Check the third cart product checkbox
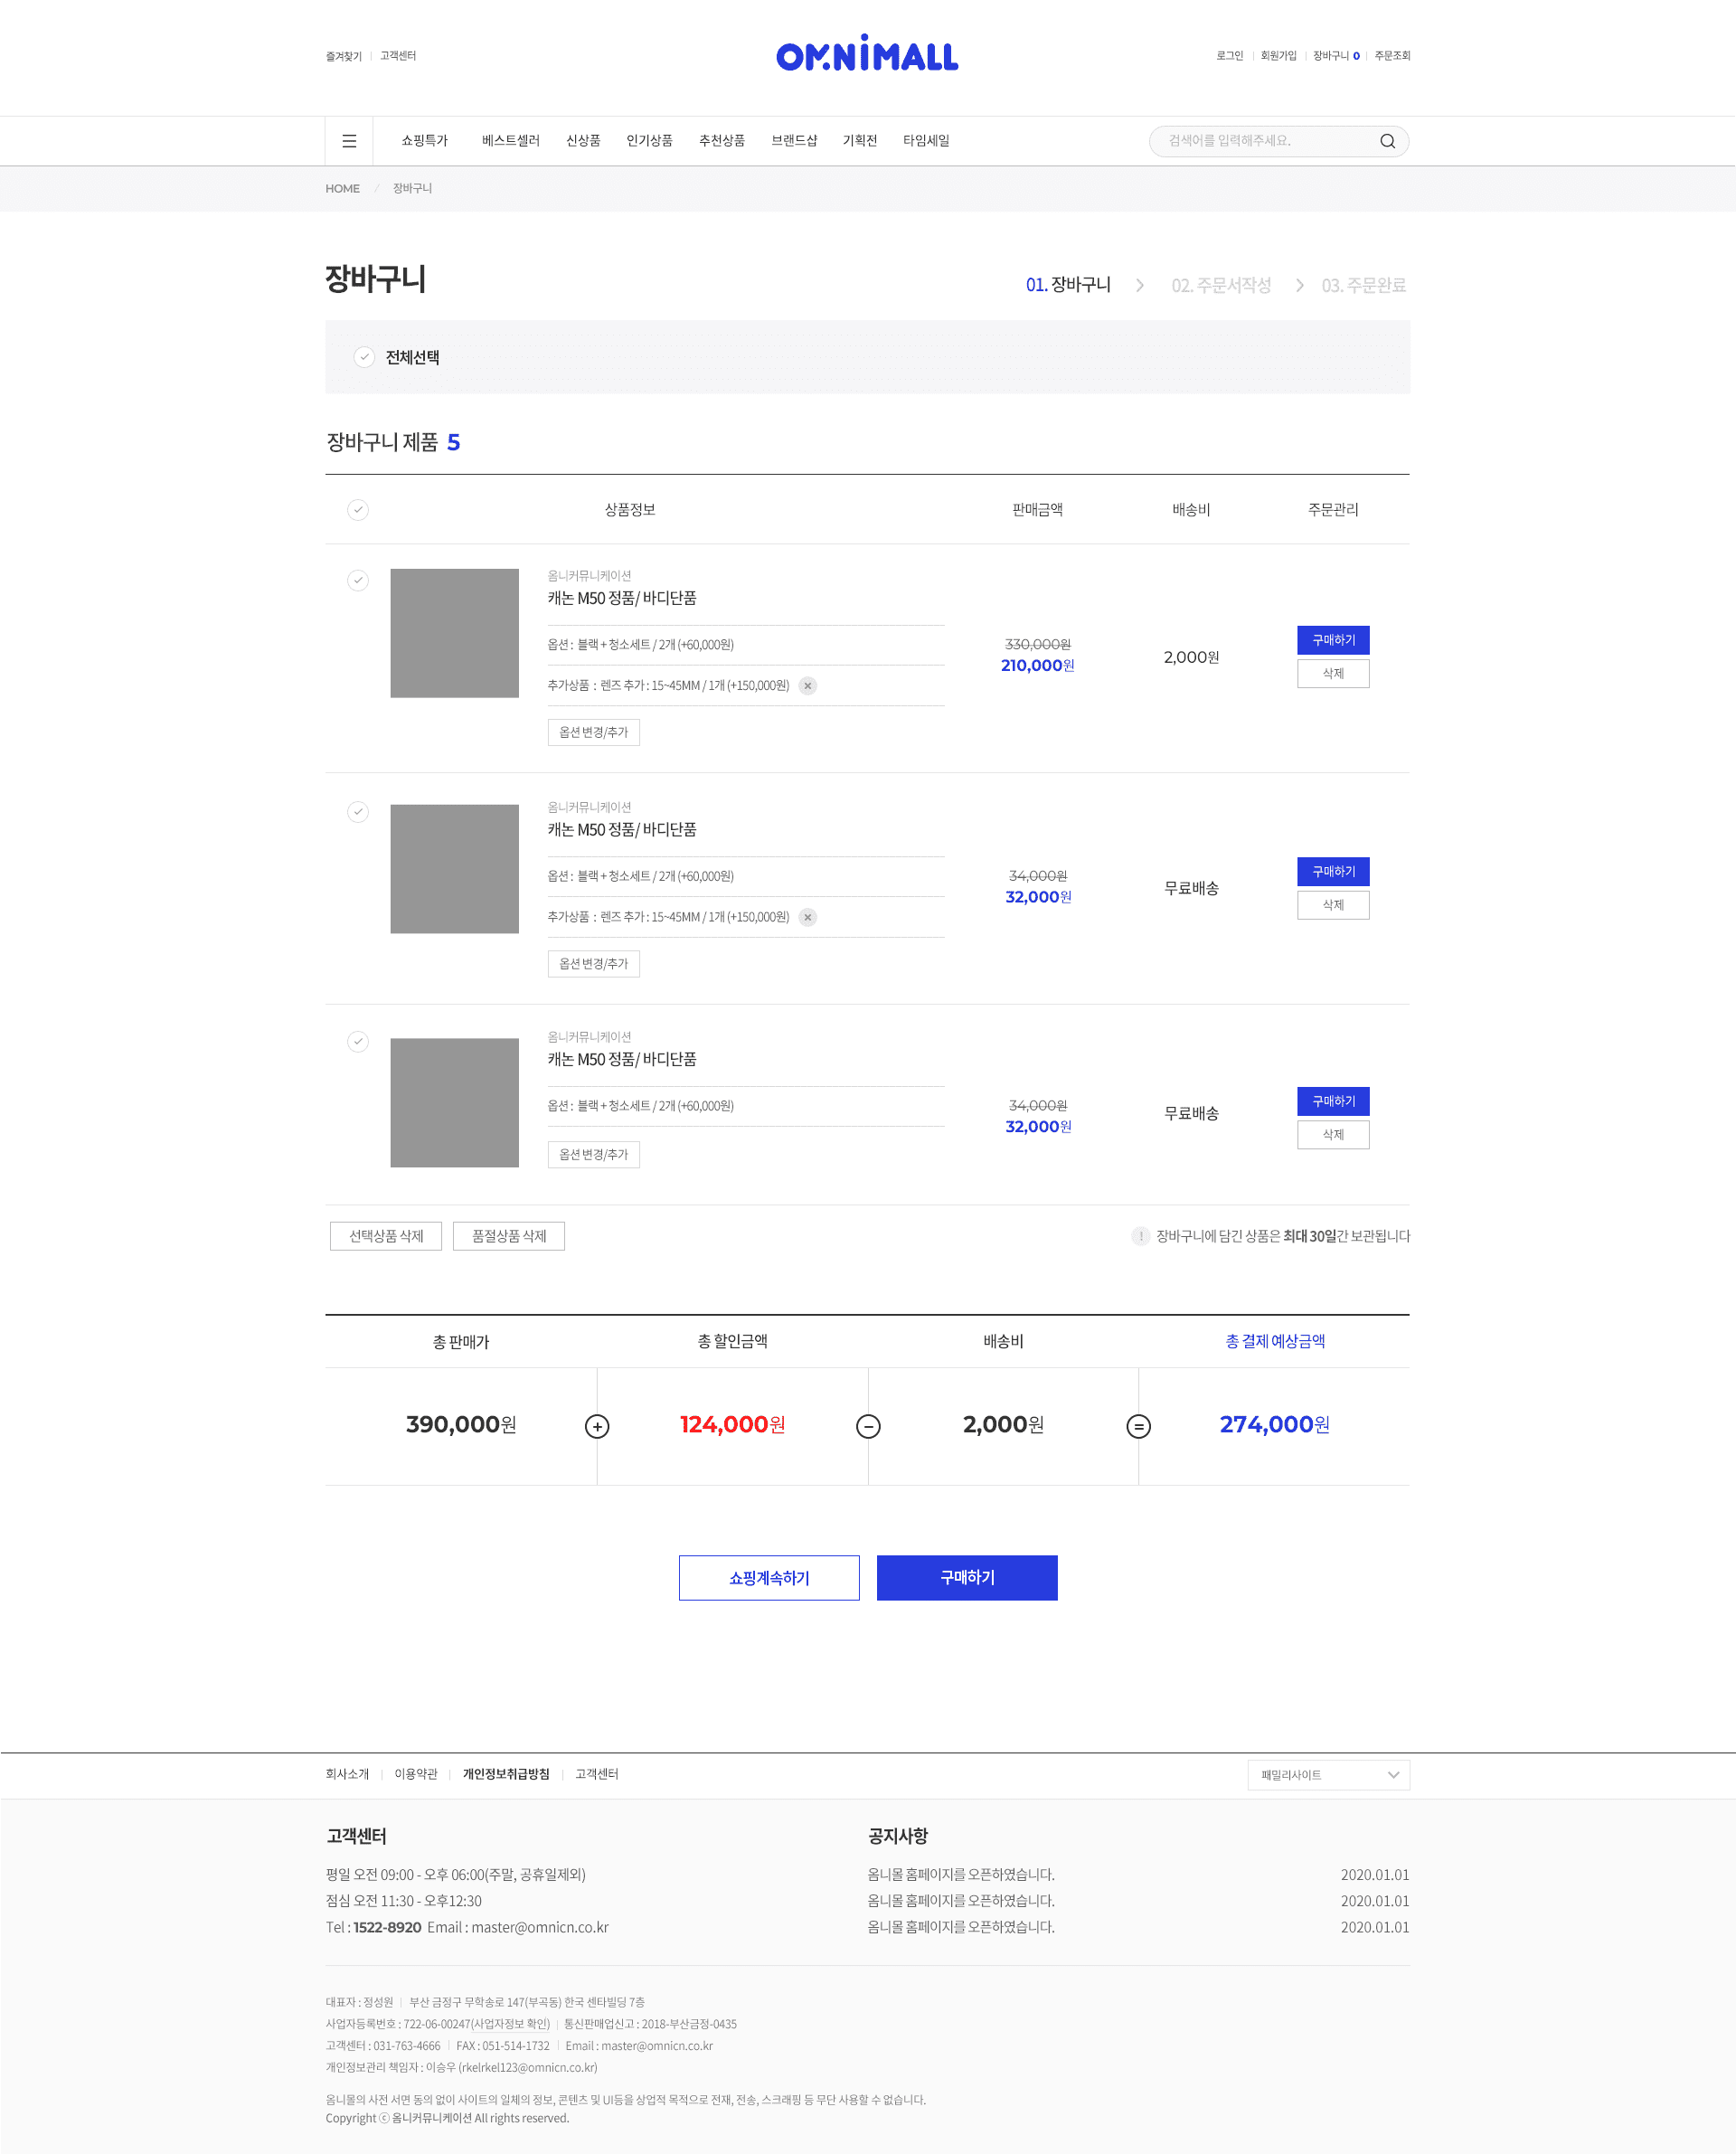This screenshot has width=1736, height=2154. tap(358, 1041)
